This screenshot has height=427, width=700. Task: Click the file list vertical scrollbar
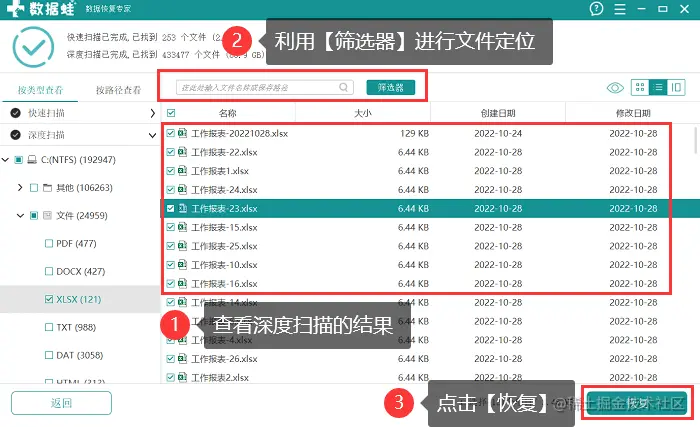pos(696,140)
